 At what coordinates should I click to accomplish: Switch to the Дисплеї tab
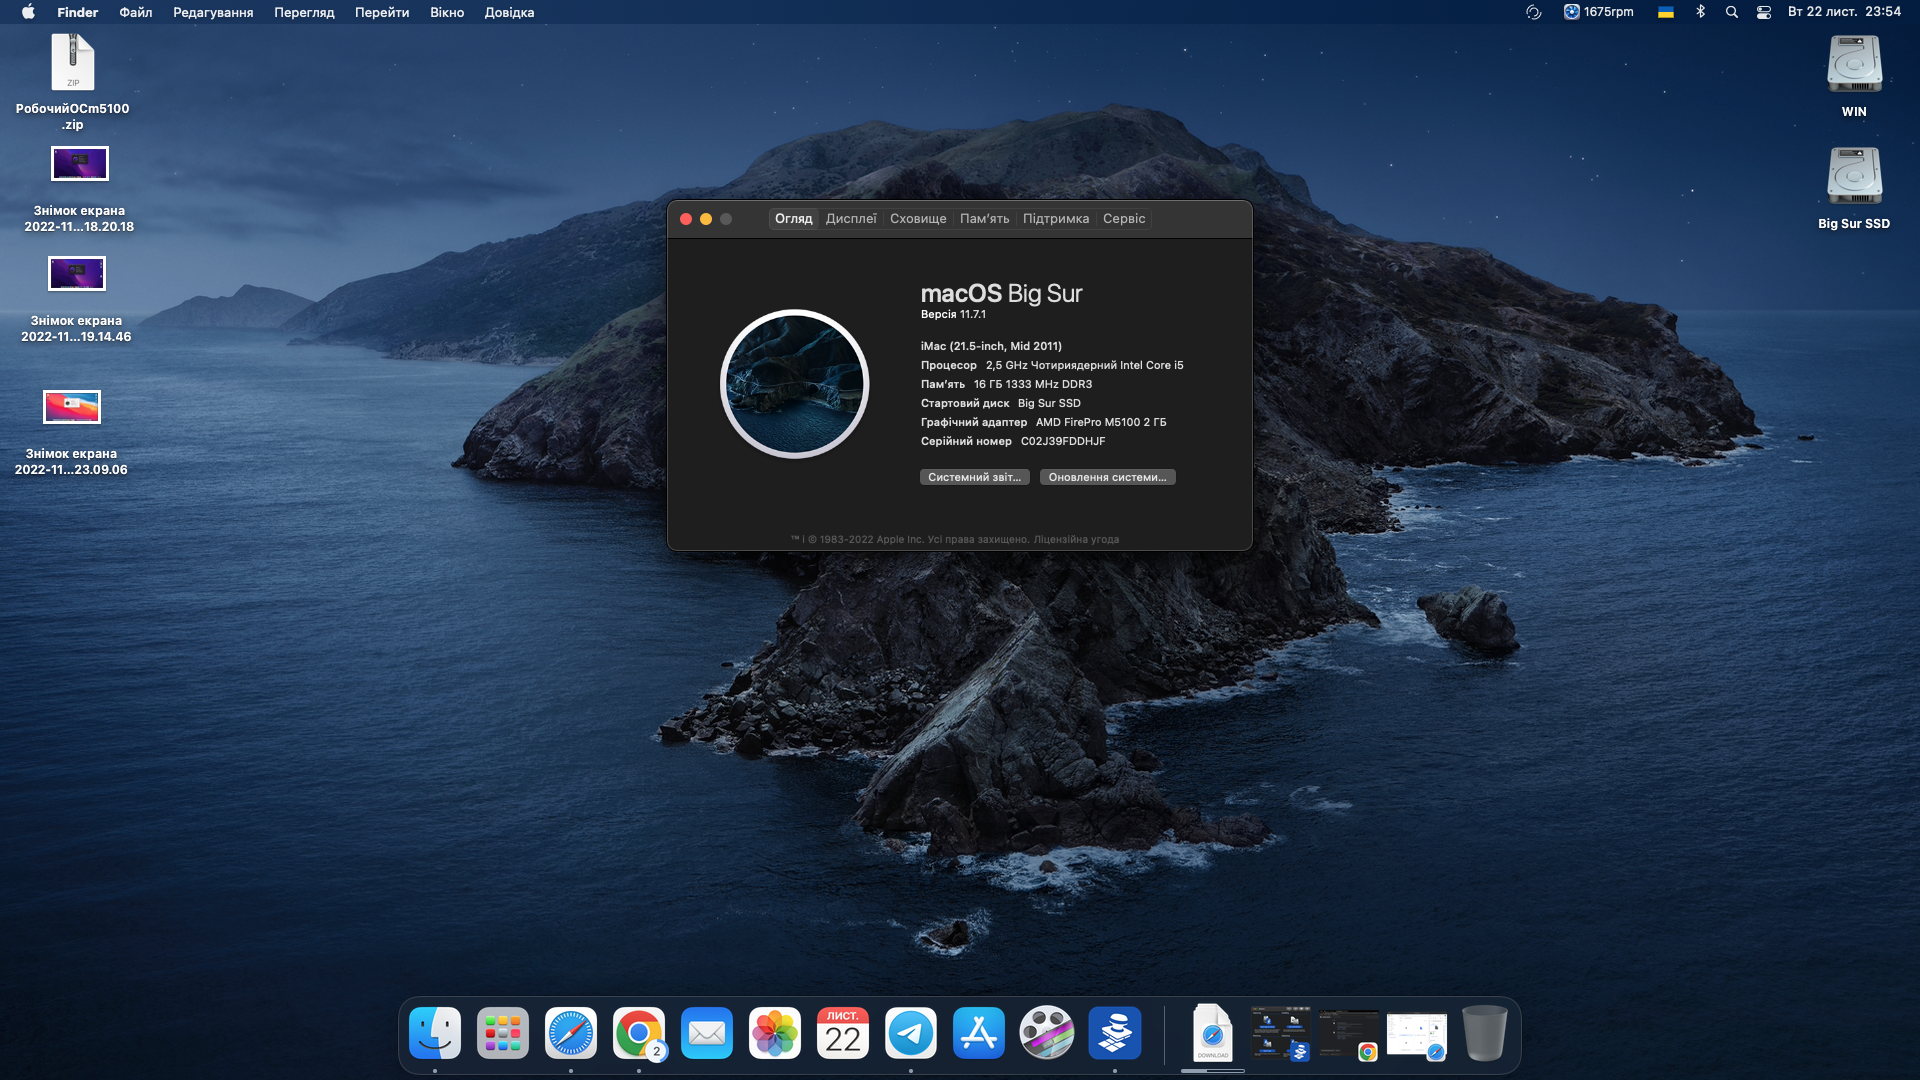(x=851, y=219)
